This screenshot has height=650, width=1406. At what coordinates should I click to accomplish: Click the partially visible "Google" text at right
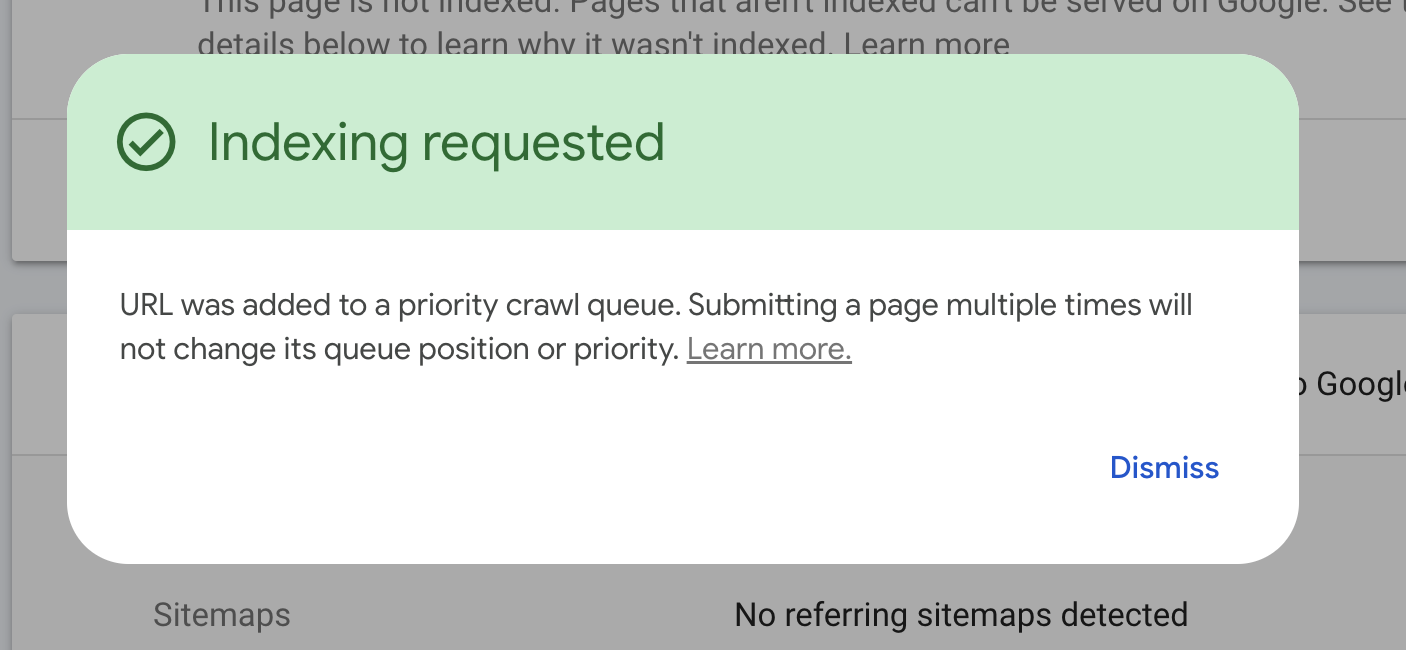pos(1360,384)
